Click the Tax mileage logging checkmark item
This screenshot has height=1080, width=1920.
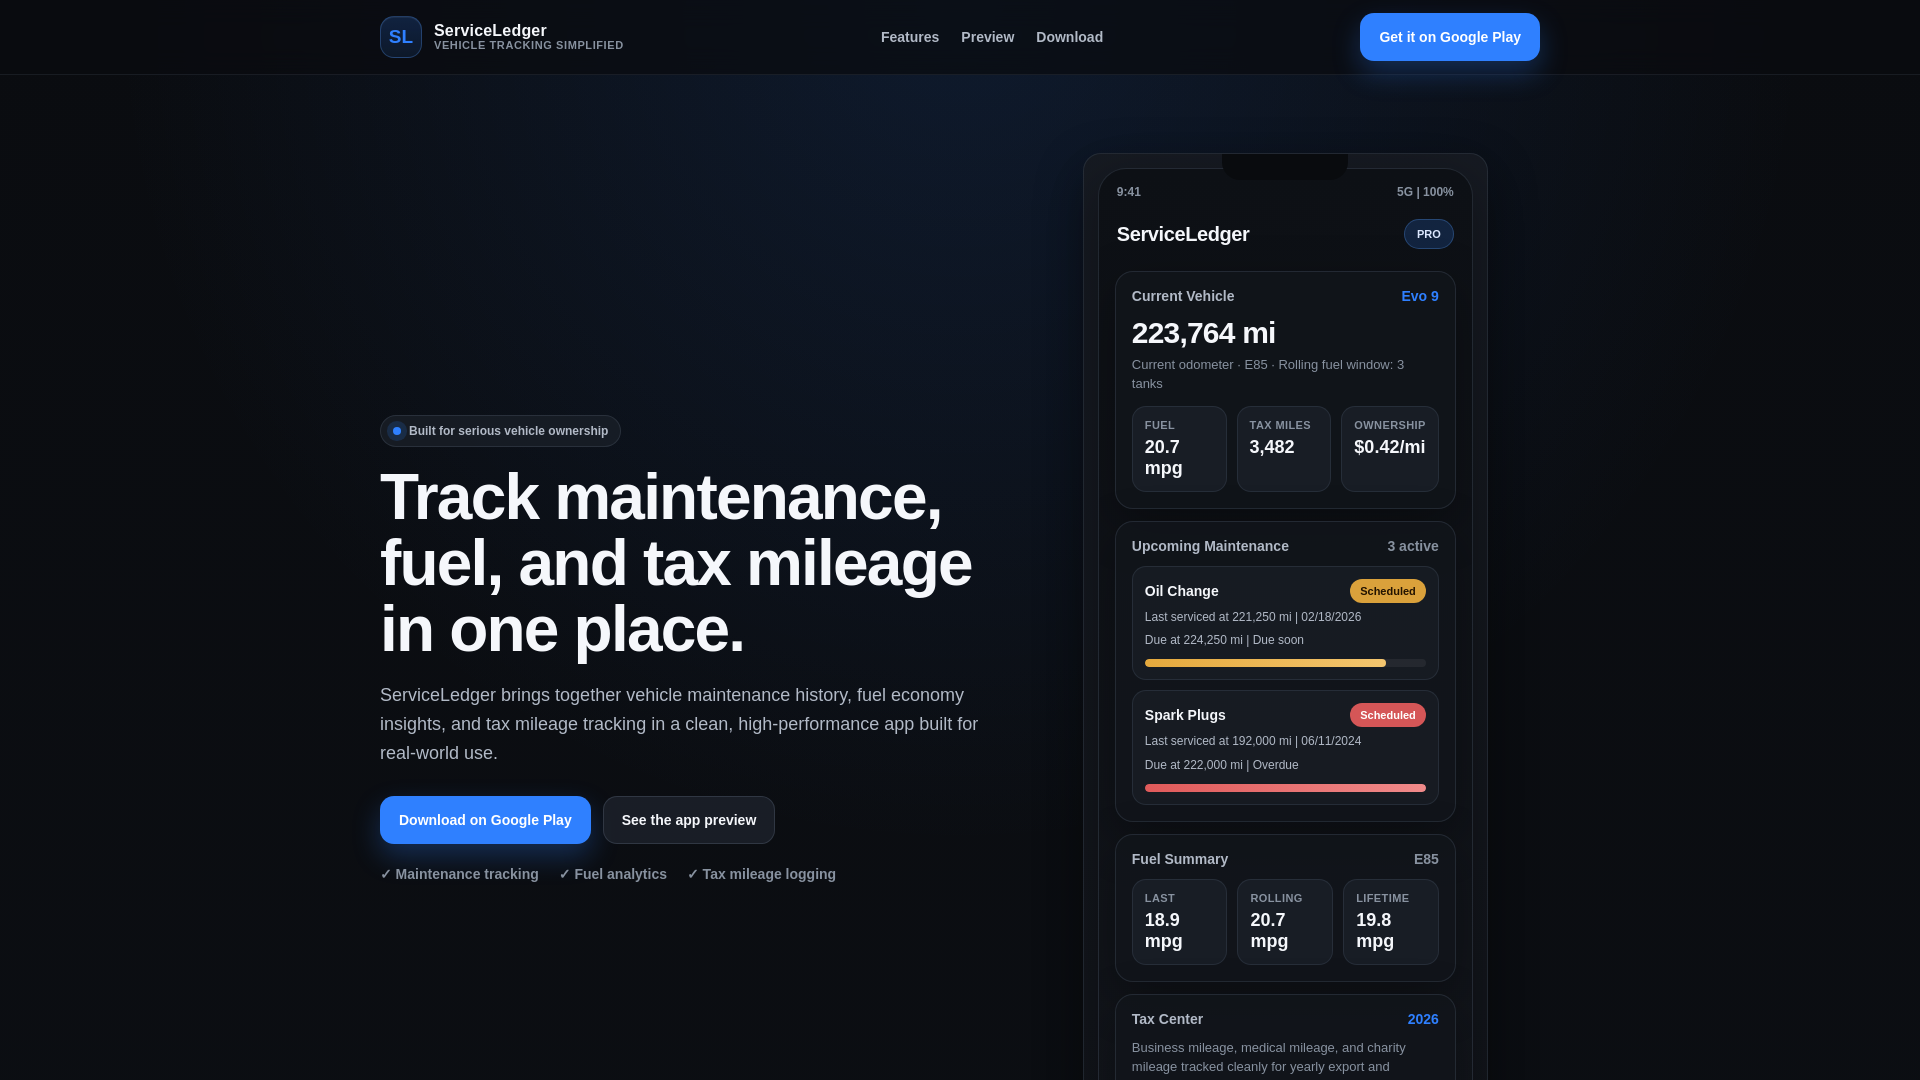[x=761, y=874]
